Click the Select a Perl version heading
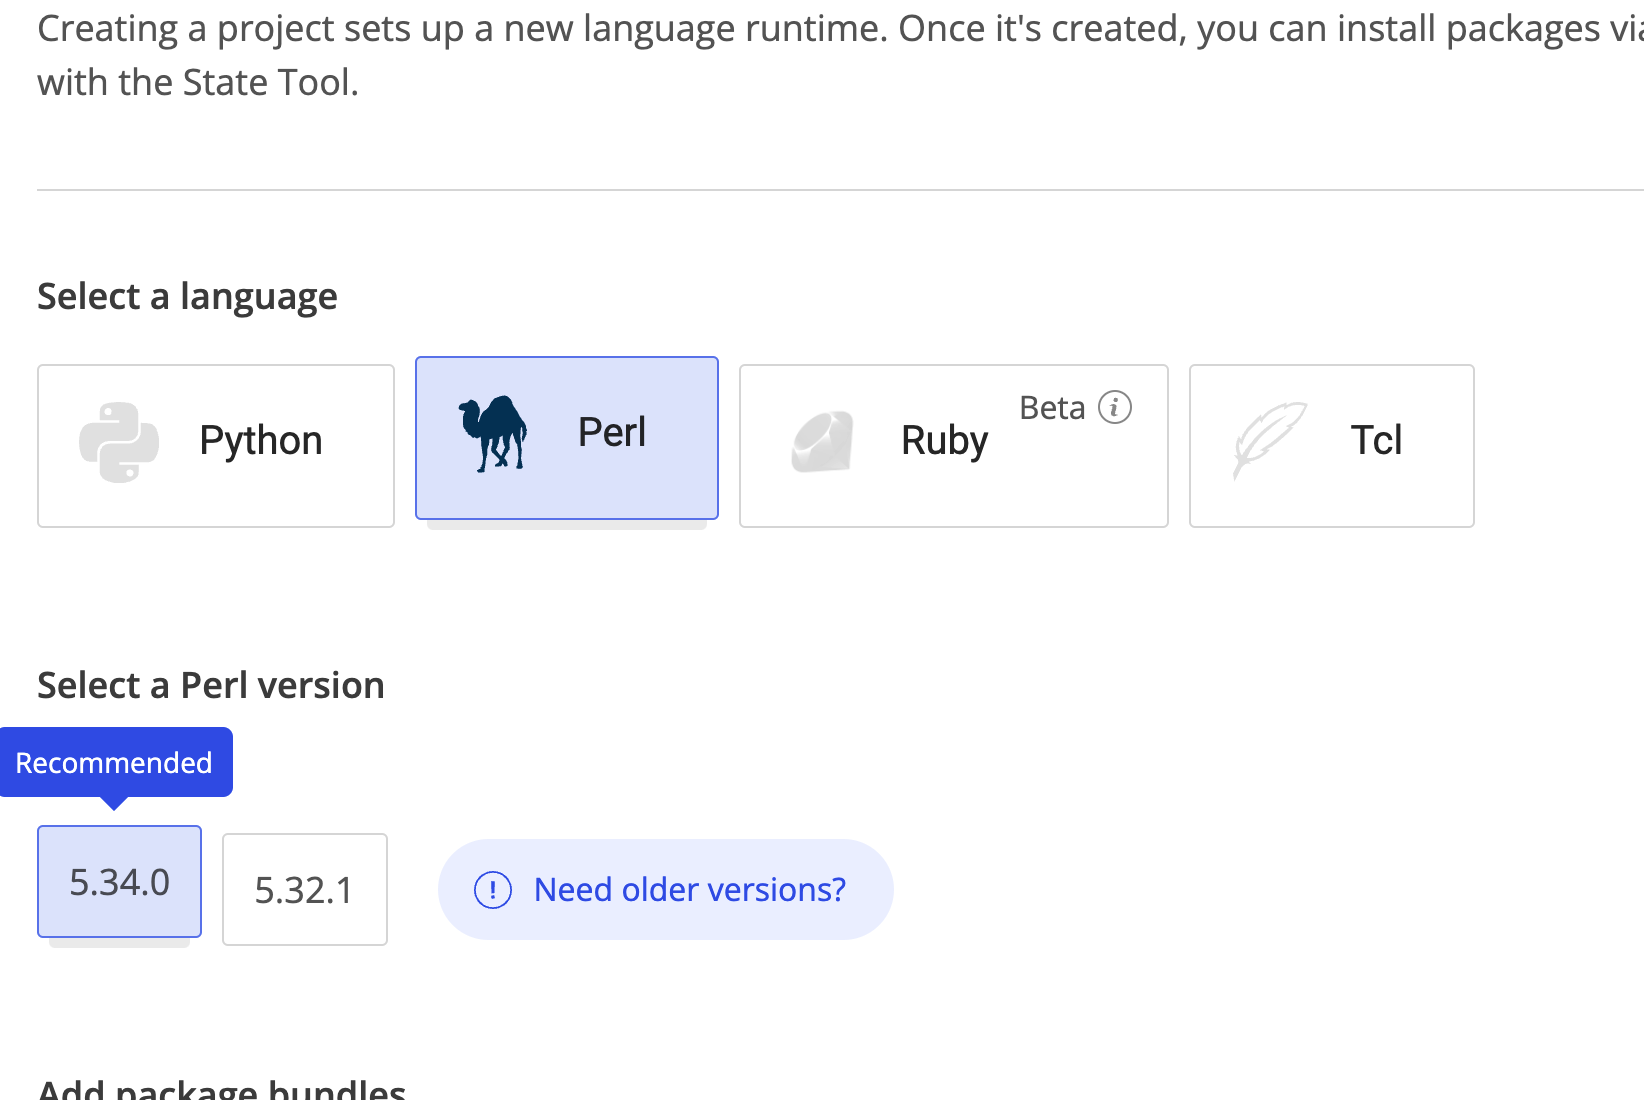1644x1100 pixels. point(210,686)
